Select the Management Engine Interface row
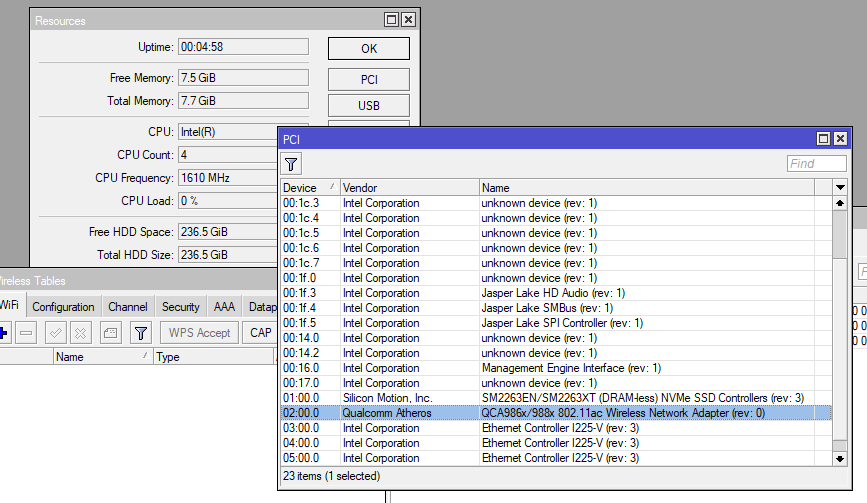 point(556,368)
